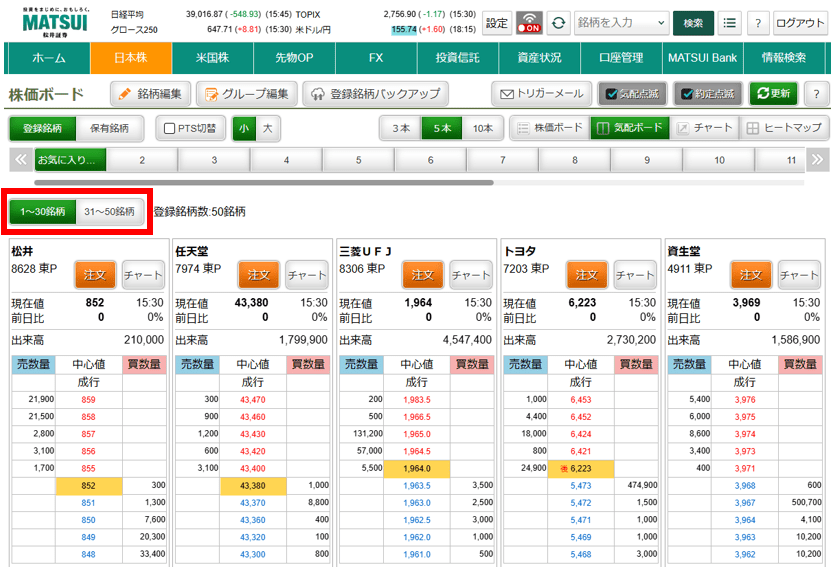This screenshot has height=570, width=833.
Task: Switch to ヒートマップ view
Action: click(x=784, y=128)
